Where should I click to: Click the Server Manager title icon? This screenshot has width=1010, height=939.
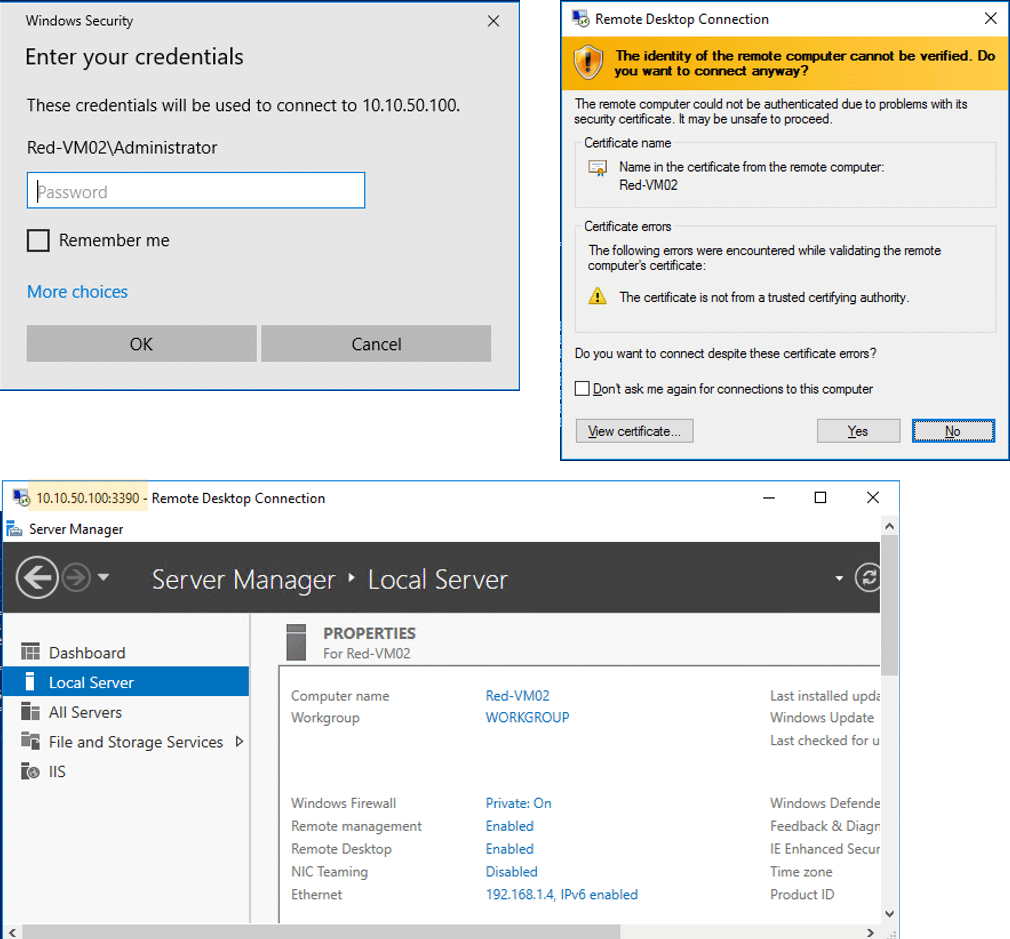click(x=14, y=529)
